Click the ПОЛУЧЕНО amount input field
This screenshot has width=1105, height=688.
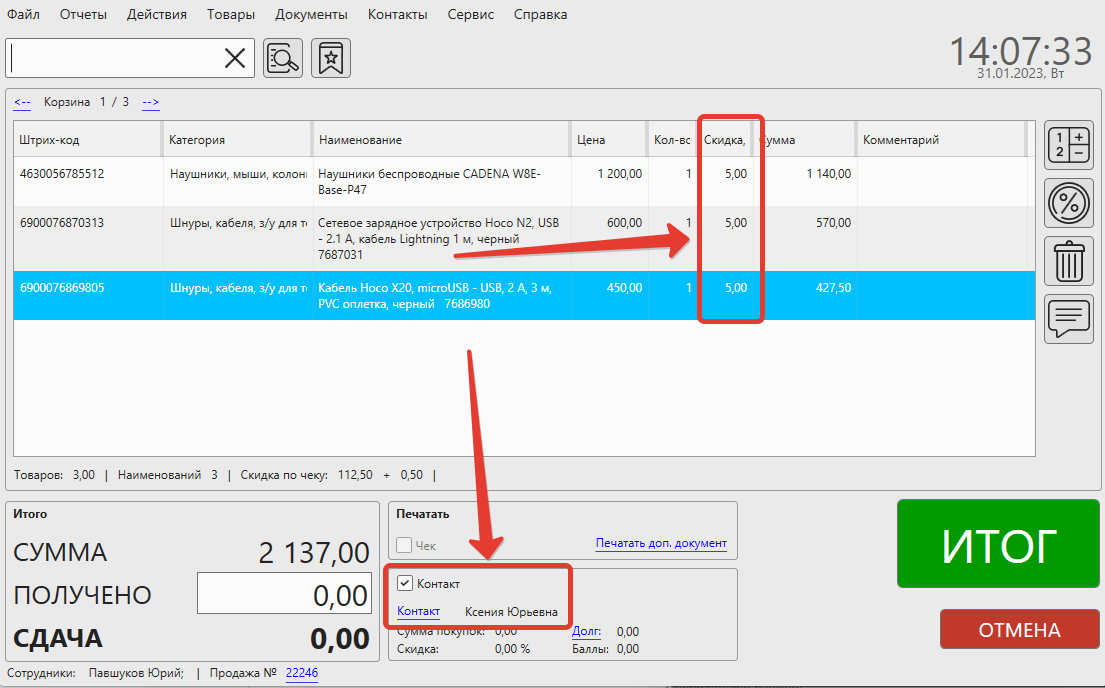pos(285,595)
